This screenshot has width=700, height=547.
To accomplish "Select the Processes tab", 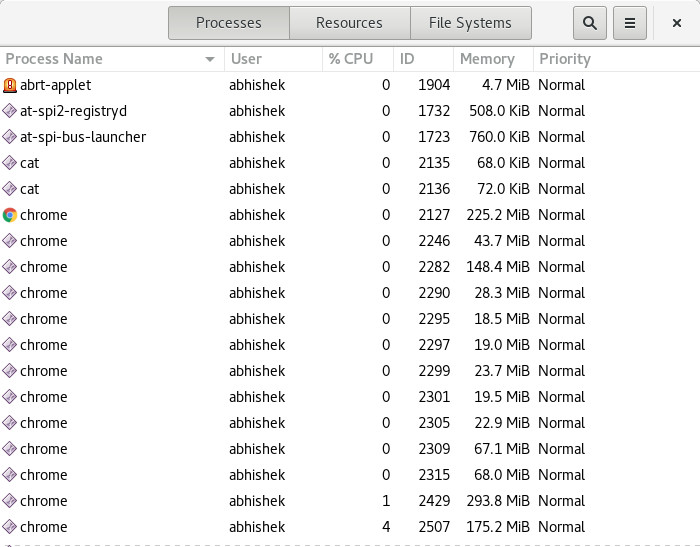I will click(228, 23).
